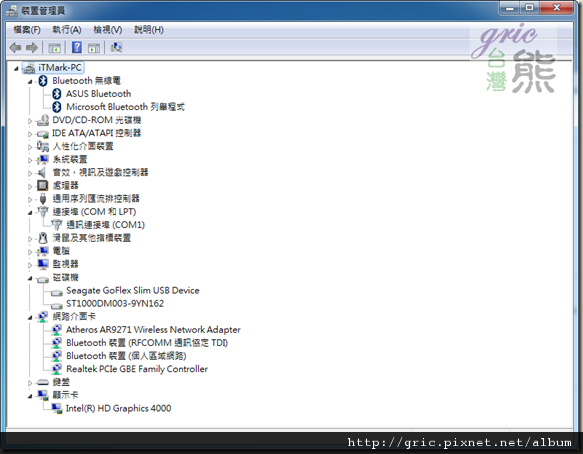Click the DVD/CD-ROM drive icon
This screenshot has width=583, height=454.
(x=43, y=120)
